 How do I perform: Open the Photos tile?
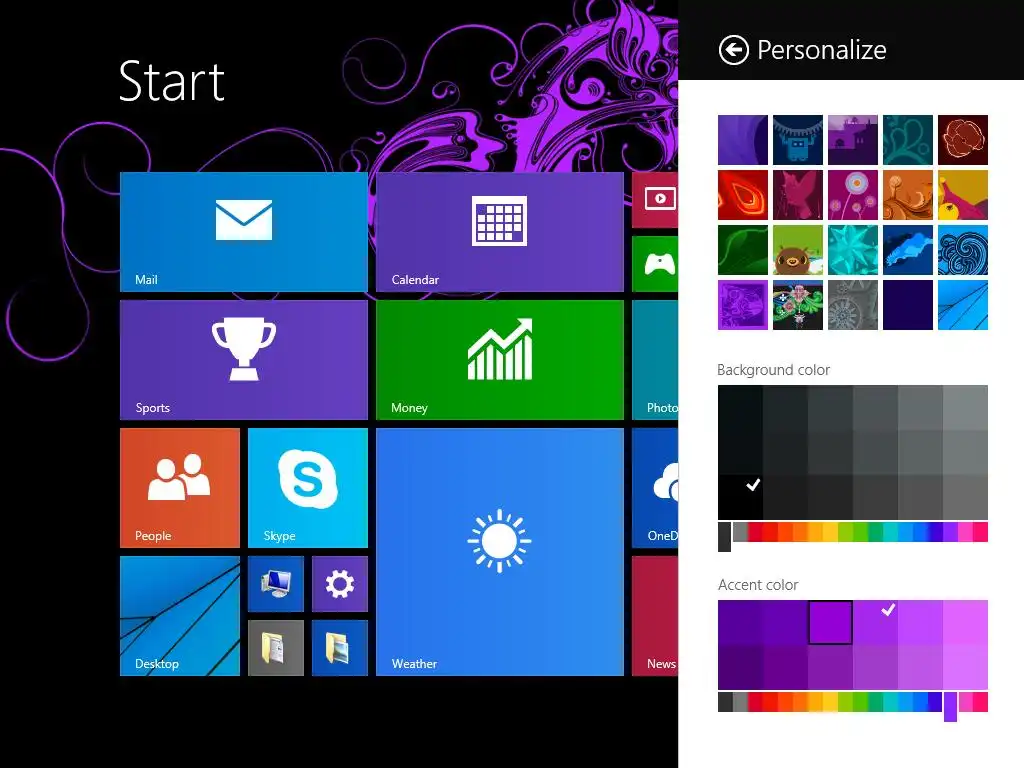pyautogui.click(x=655, y=360)
